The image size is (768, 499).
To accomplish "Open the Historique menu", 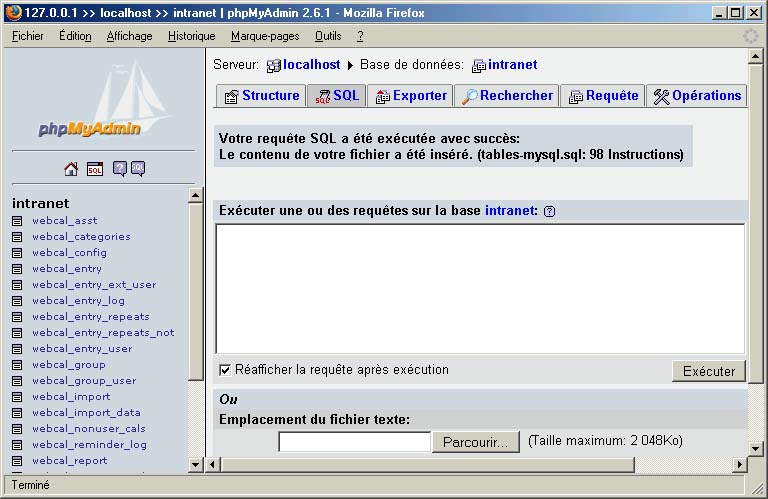I will point(192,36).
